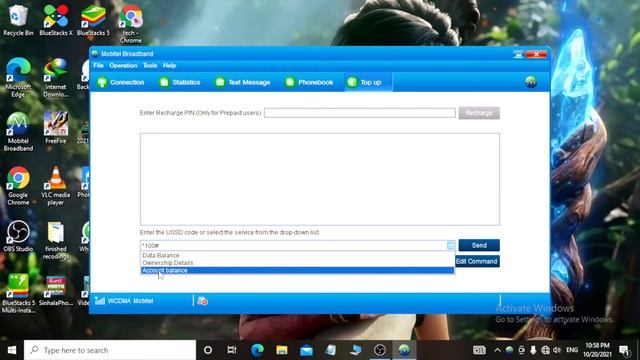Choose Data Balance from the drop-down list
The height and width of the screenshot is (360, 640).
pyautogui.click(x=161, y=255)
